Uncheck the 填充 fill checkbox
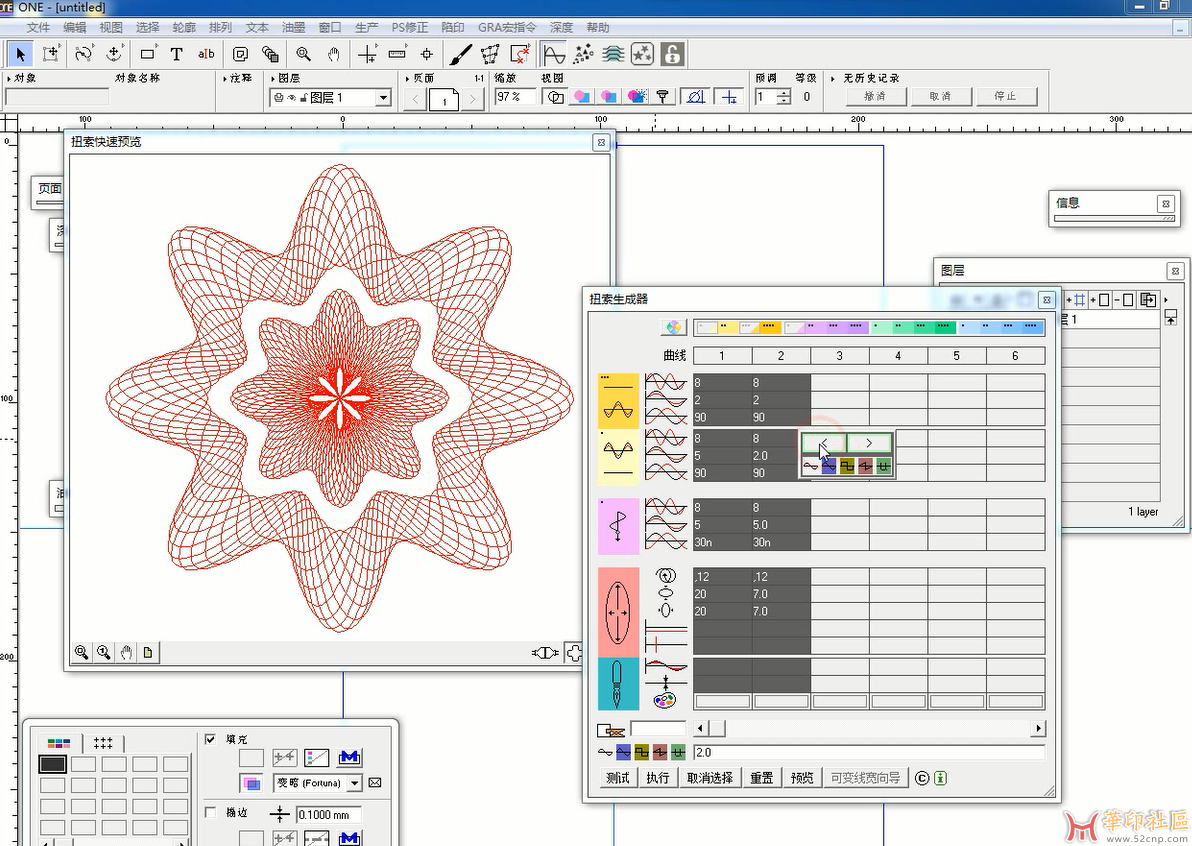The image size is (1192, 846). coord(210,739)
